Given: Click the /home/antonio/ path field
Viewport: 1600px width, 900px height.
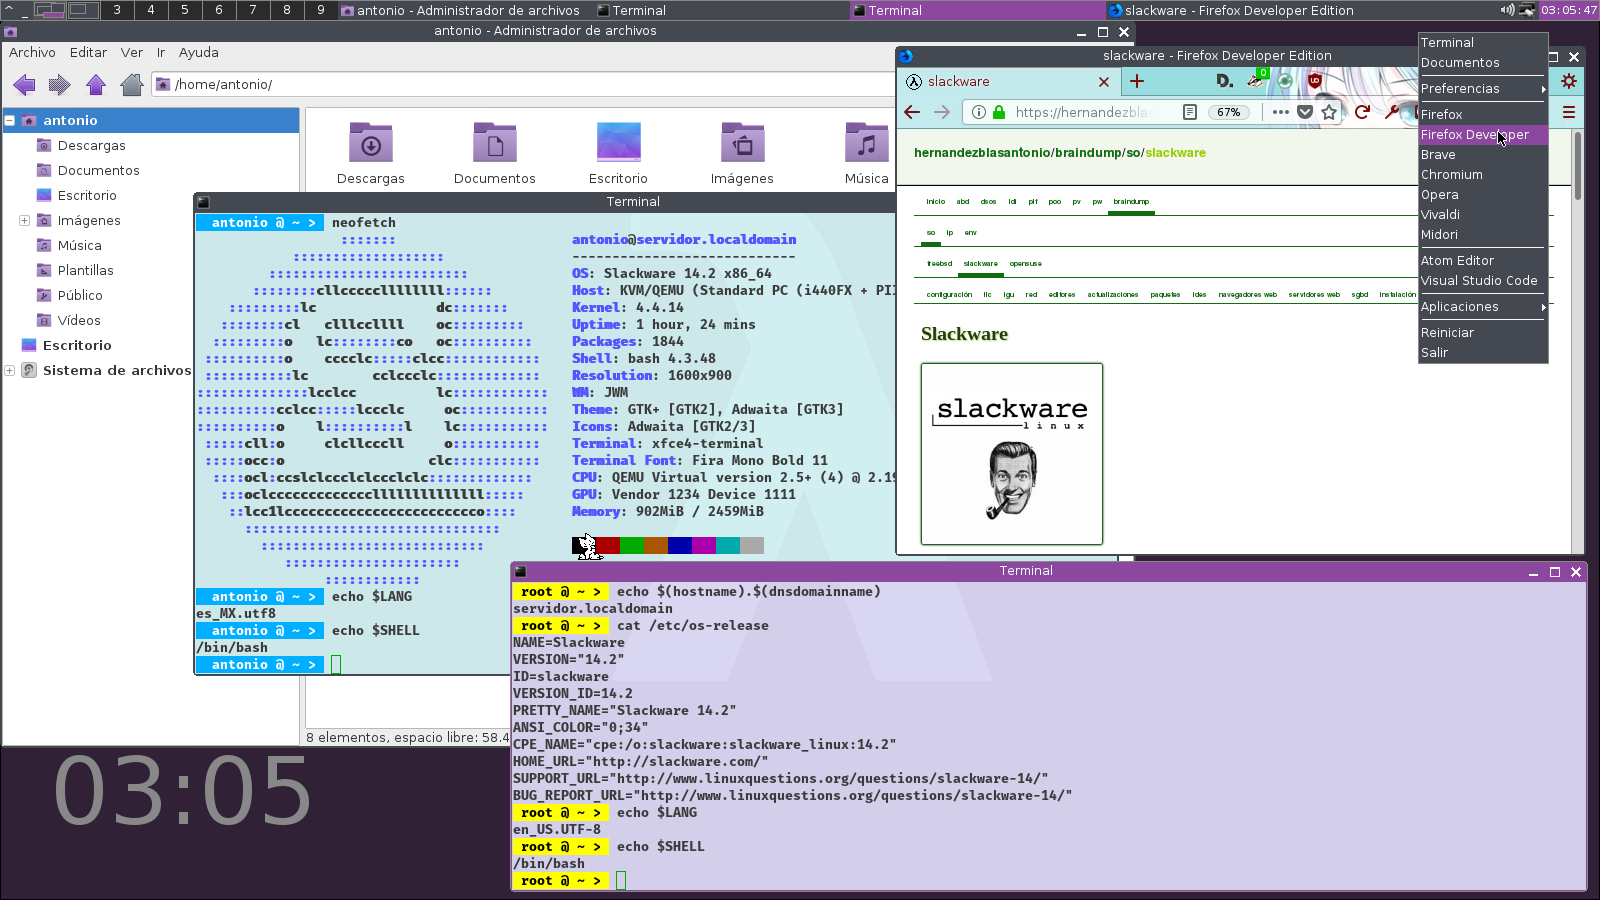Looking at the screenshot, I should [x=523, y=85].
